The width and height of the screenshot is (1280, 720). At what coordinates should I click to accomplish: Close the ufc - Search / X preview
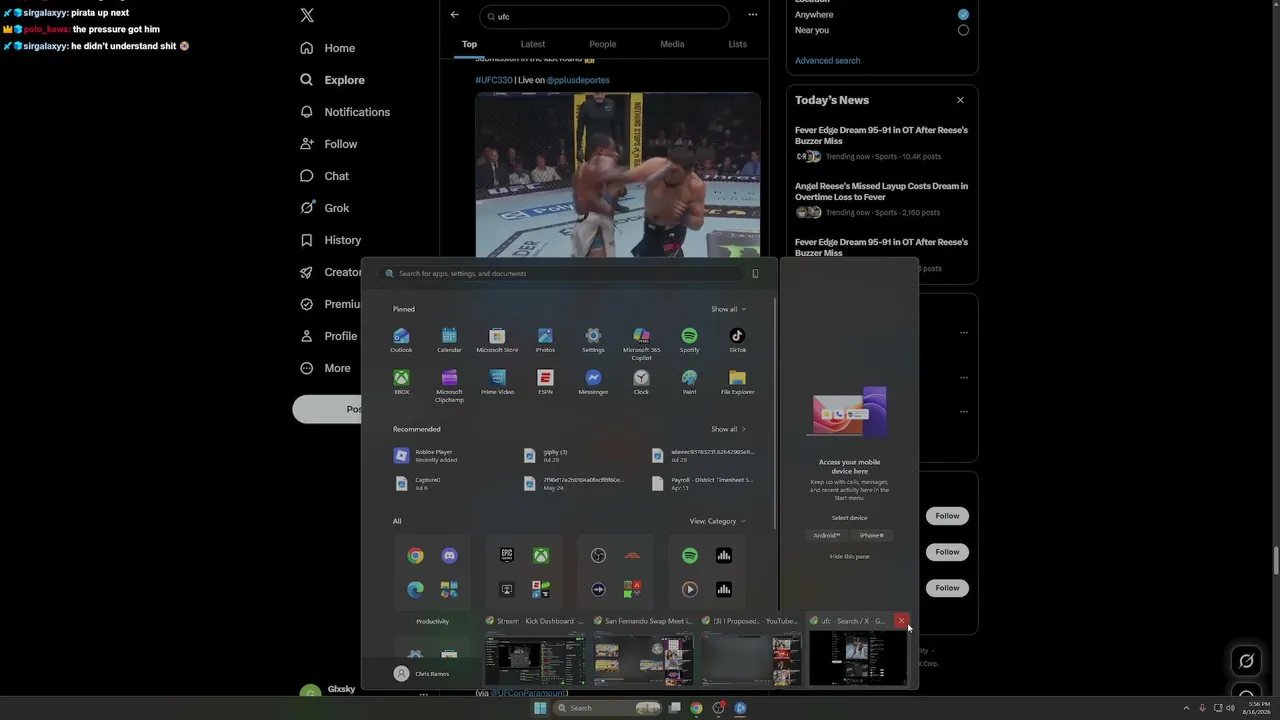(901, 621)
